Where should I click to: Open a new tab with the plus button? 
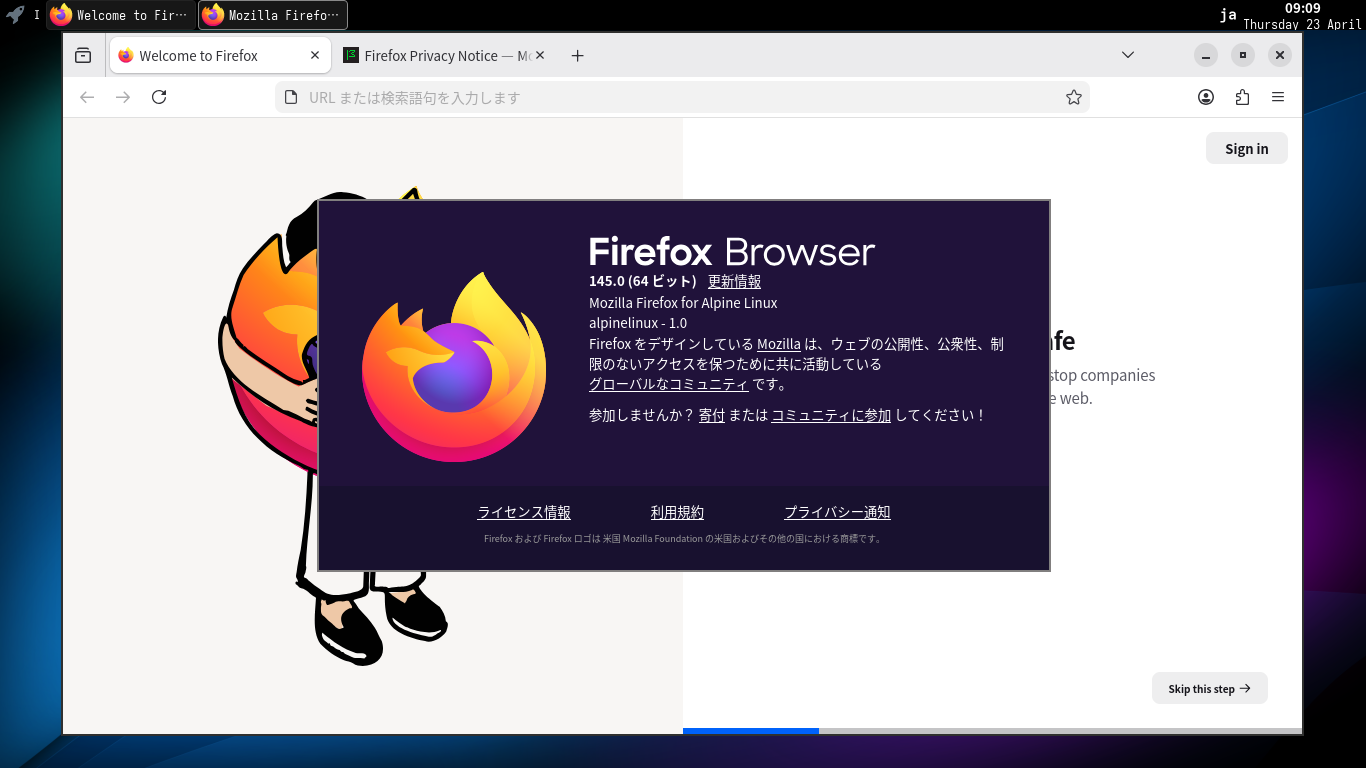[x=577, y=56]
